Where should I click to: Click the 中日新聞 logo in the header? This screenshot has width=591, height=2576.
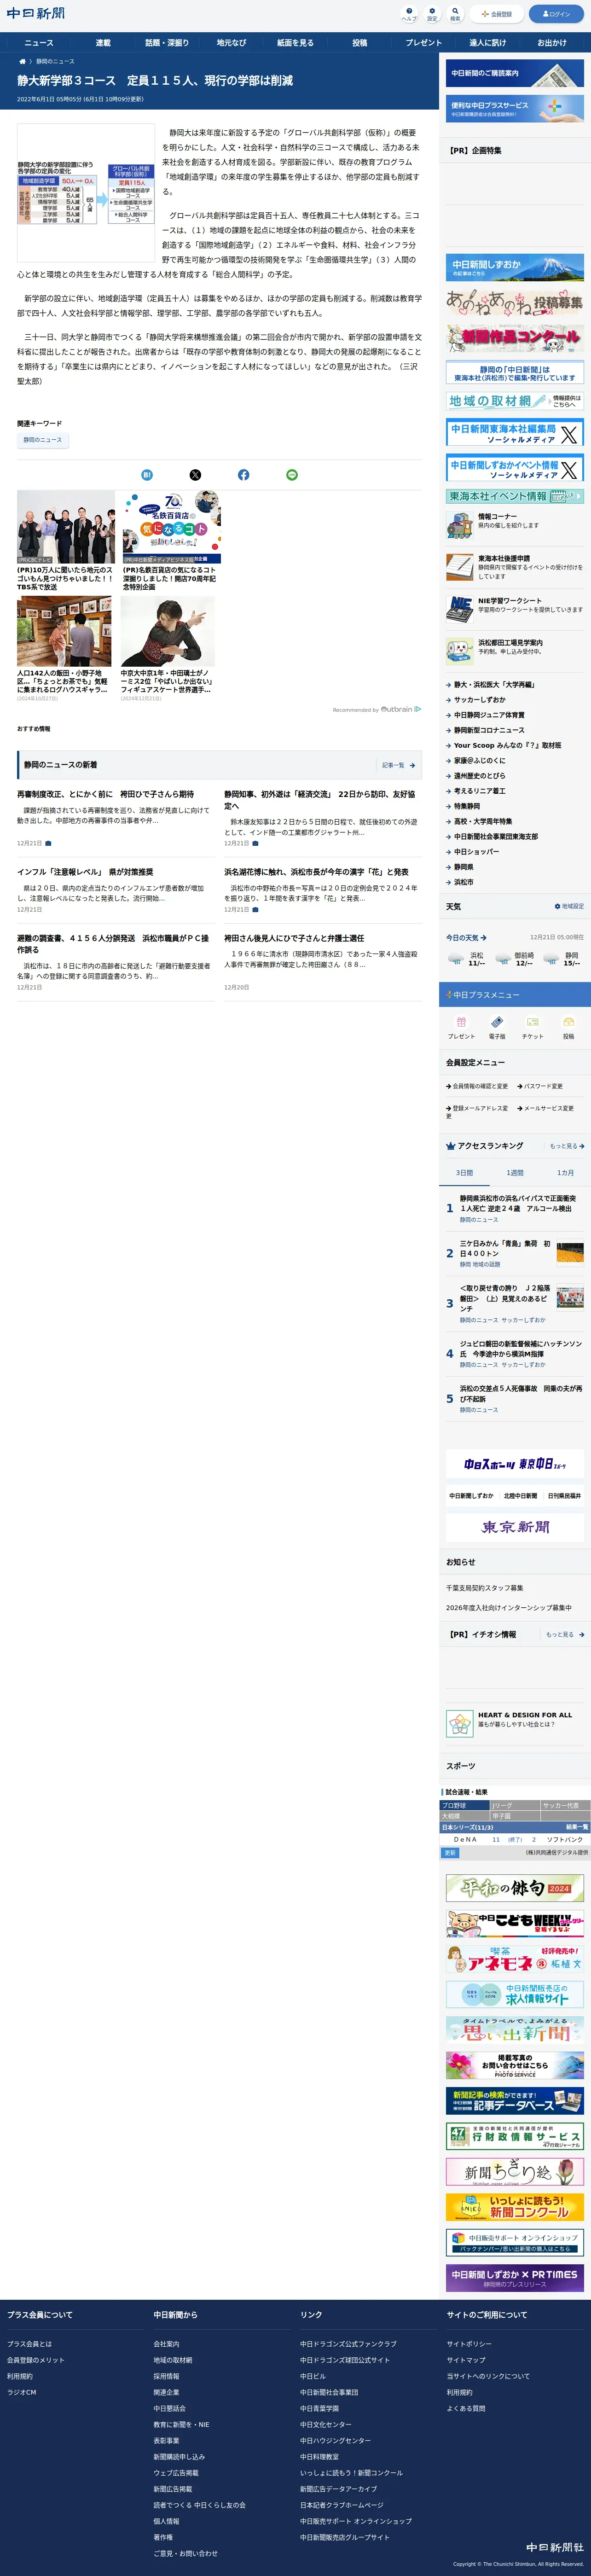(36, 14)
